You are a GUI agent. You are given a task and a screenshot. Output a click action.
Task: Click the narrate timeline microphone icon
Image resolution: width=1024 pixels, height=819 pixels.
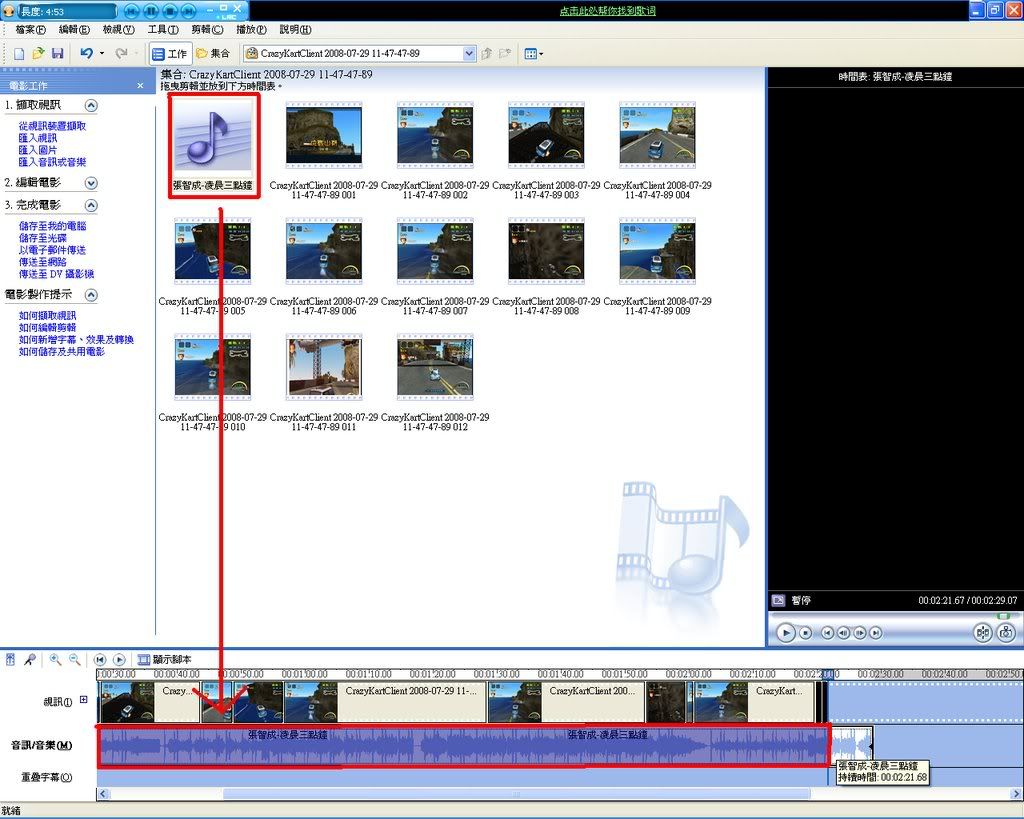31,660
